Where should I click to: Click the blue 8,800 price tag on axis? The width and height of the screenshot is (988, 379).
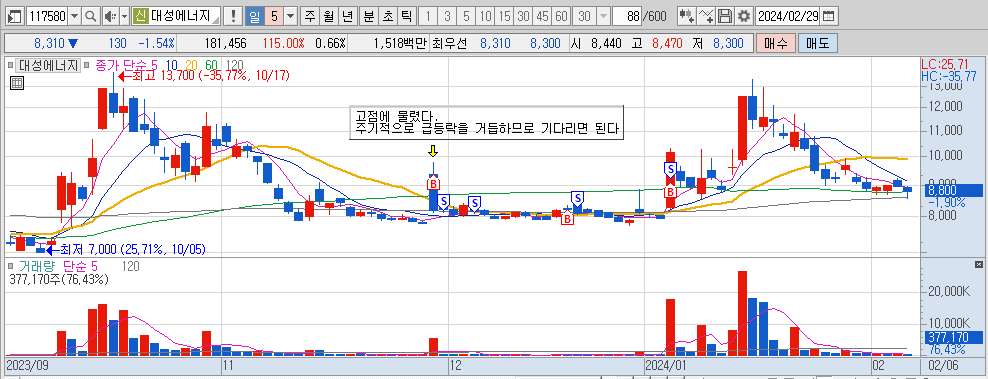click(951, 190)
